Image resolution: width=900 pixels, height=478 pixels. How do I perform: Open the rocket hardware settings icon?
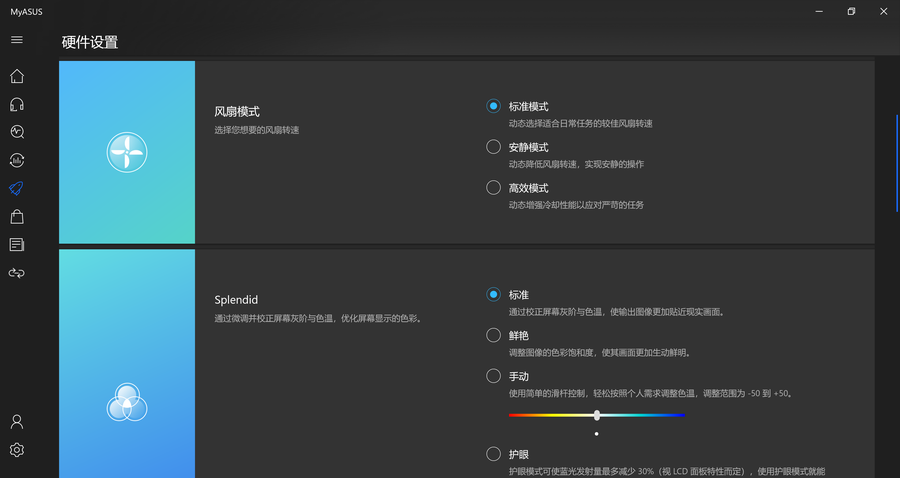(16, 188)
